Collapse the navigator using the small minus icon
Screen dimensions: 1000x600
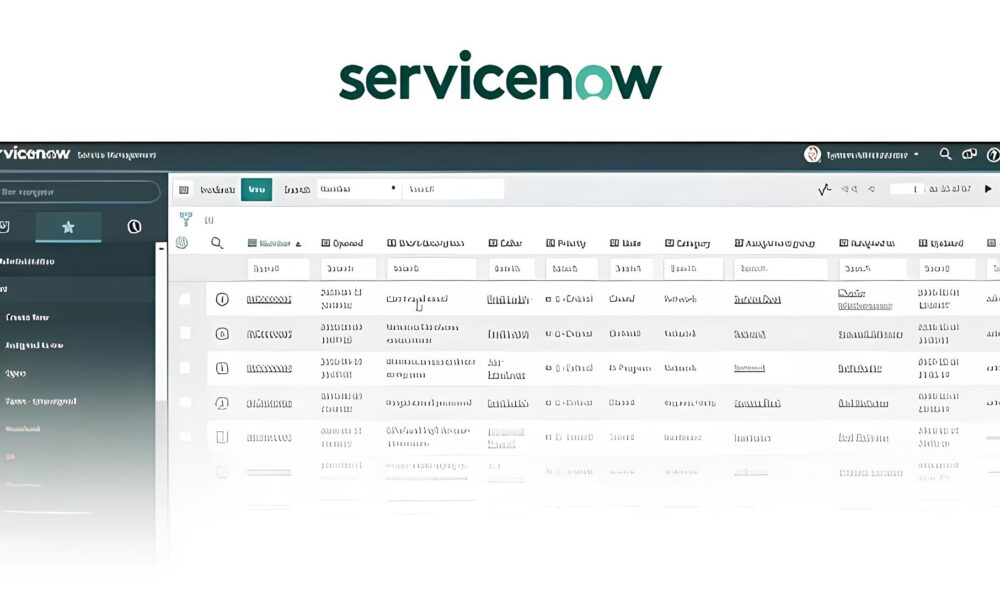tap(161, 249)
